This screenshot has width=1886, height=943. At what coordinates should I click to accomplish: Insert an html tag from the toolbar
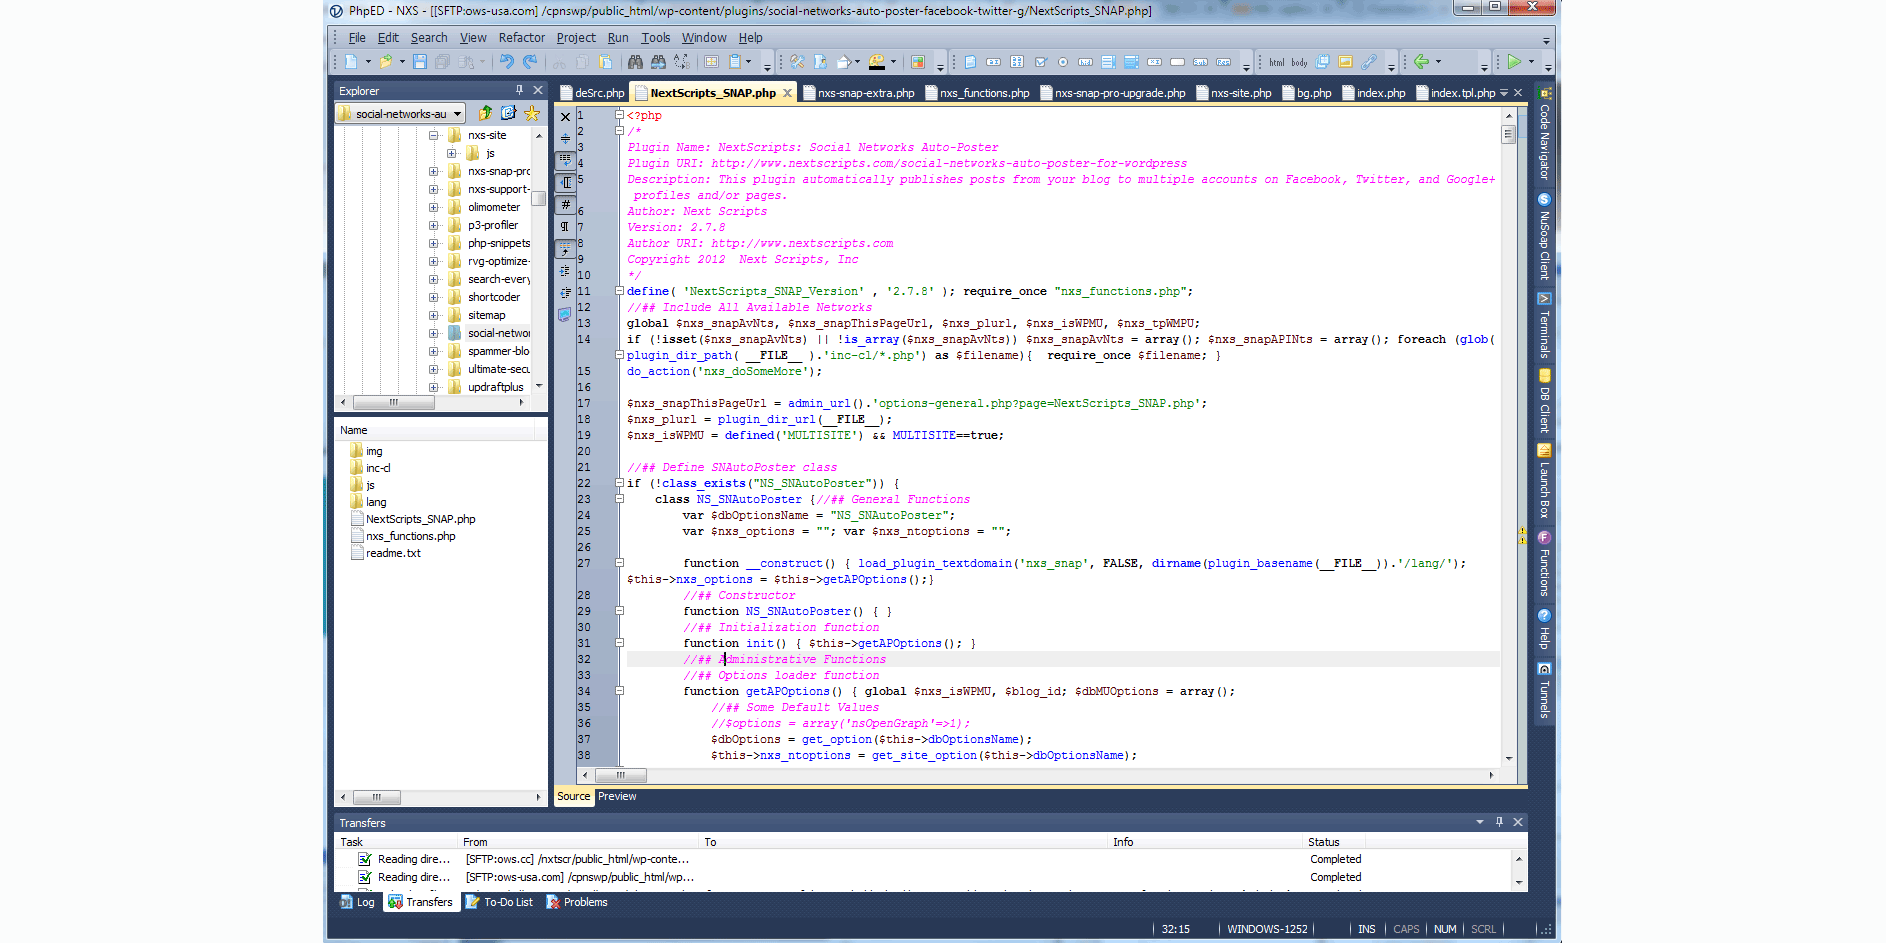pos(1277,62)
